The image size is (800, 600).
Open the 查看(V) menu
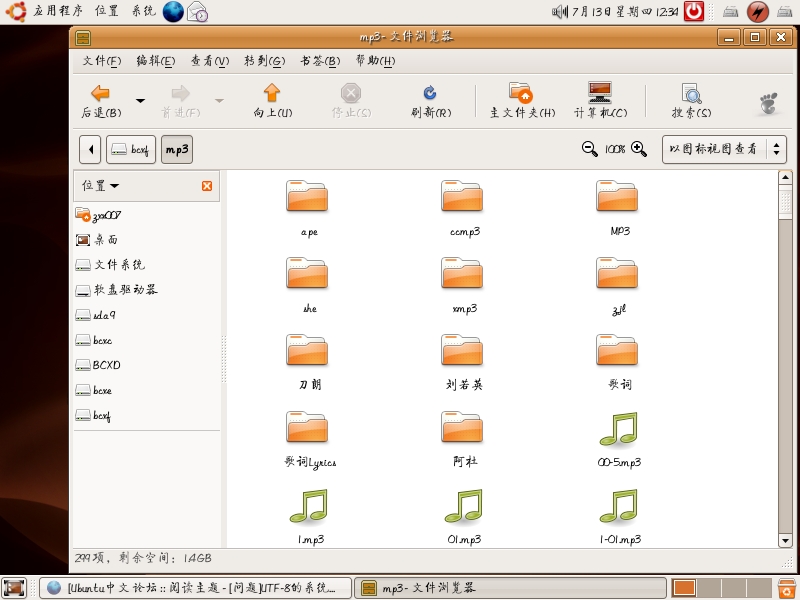[210, 61]
